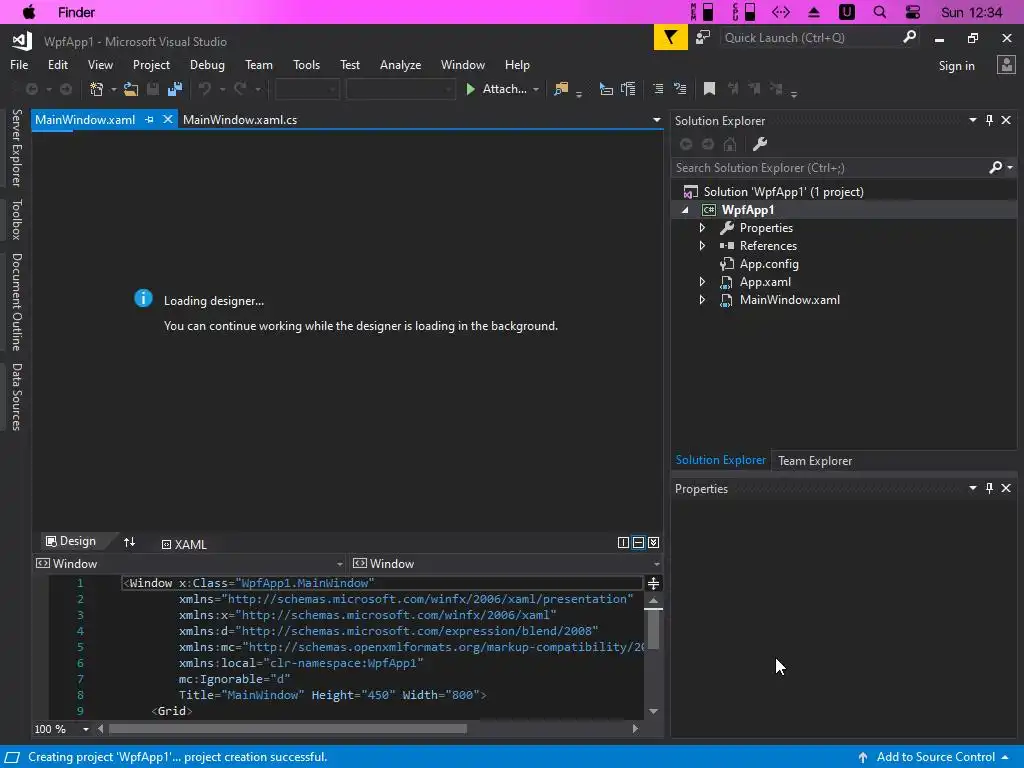
Task: Open the document tabs overflow dropdown
Action: coord(656,120)
